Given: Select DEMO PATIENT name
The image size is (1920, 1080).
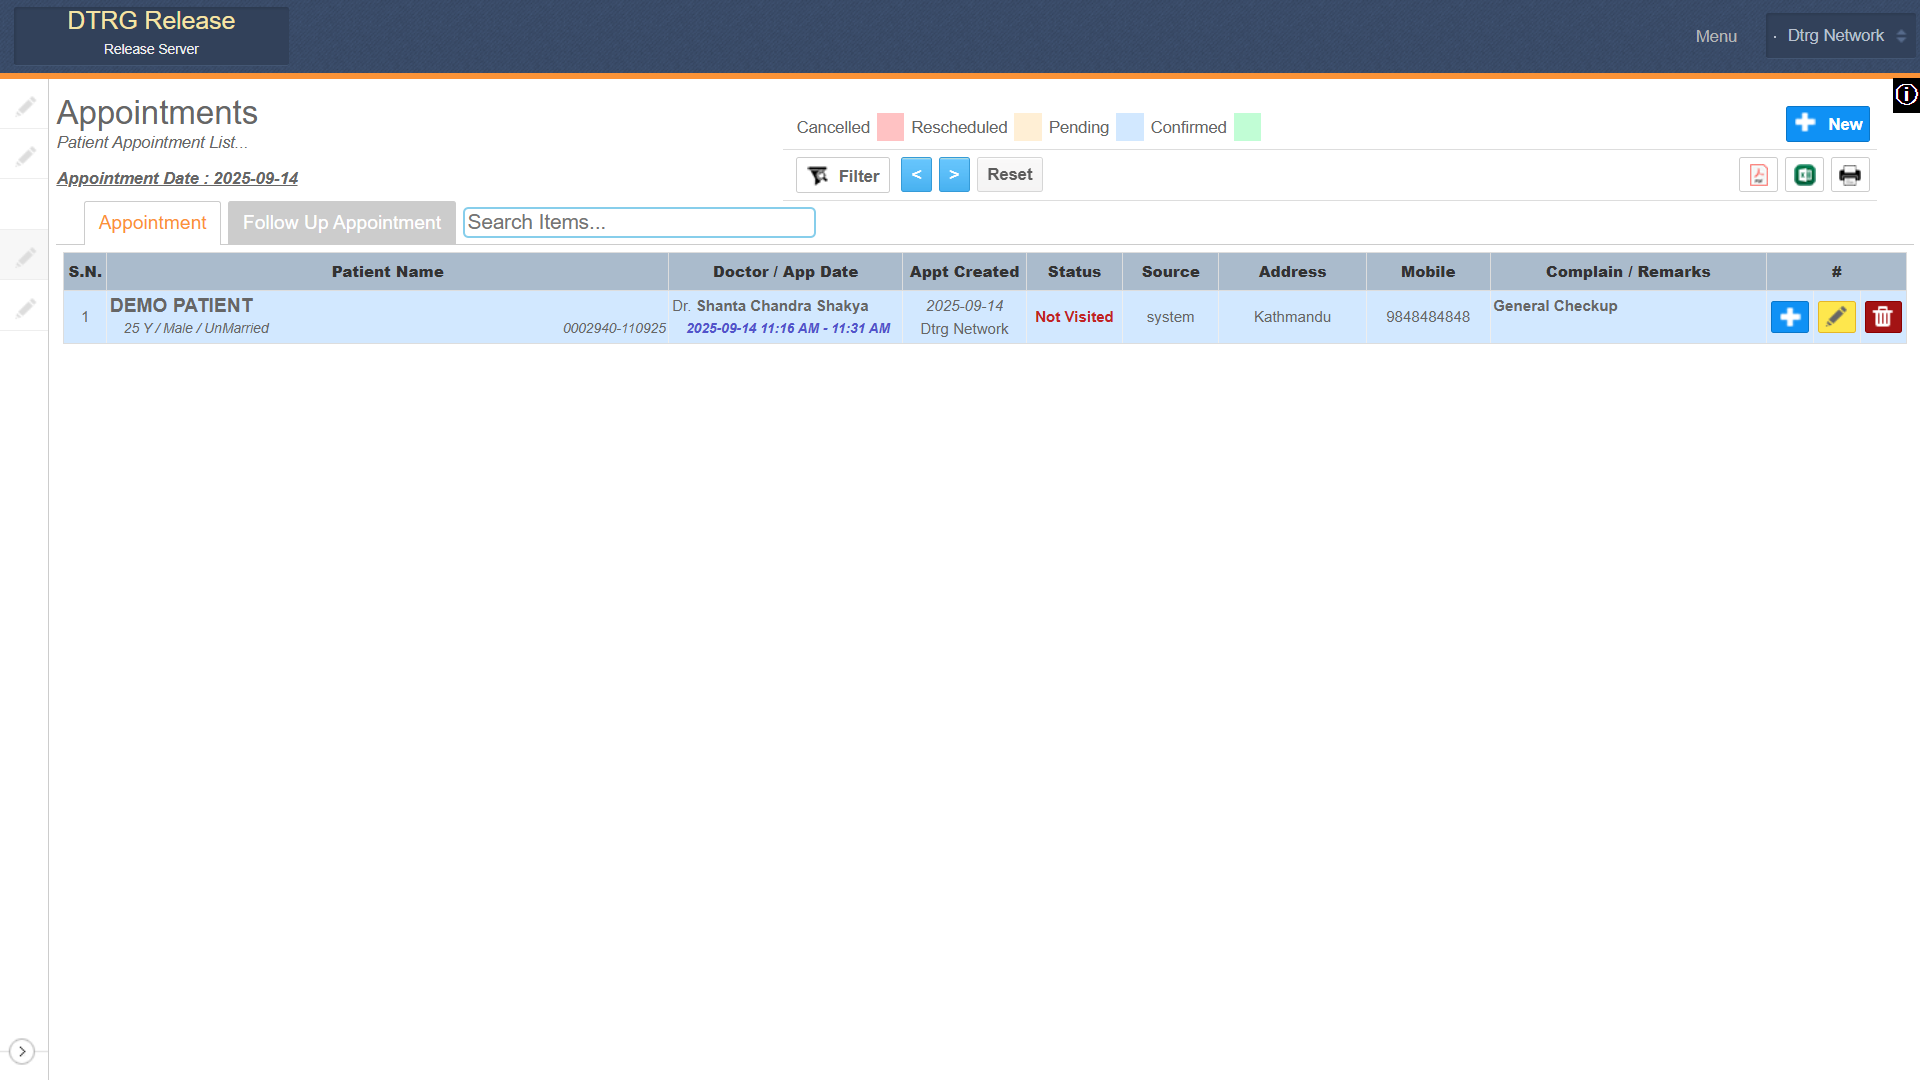Looking at the screenshot, I should click(181, 305).
